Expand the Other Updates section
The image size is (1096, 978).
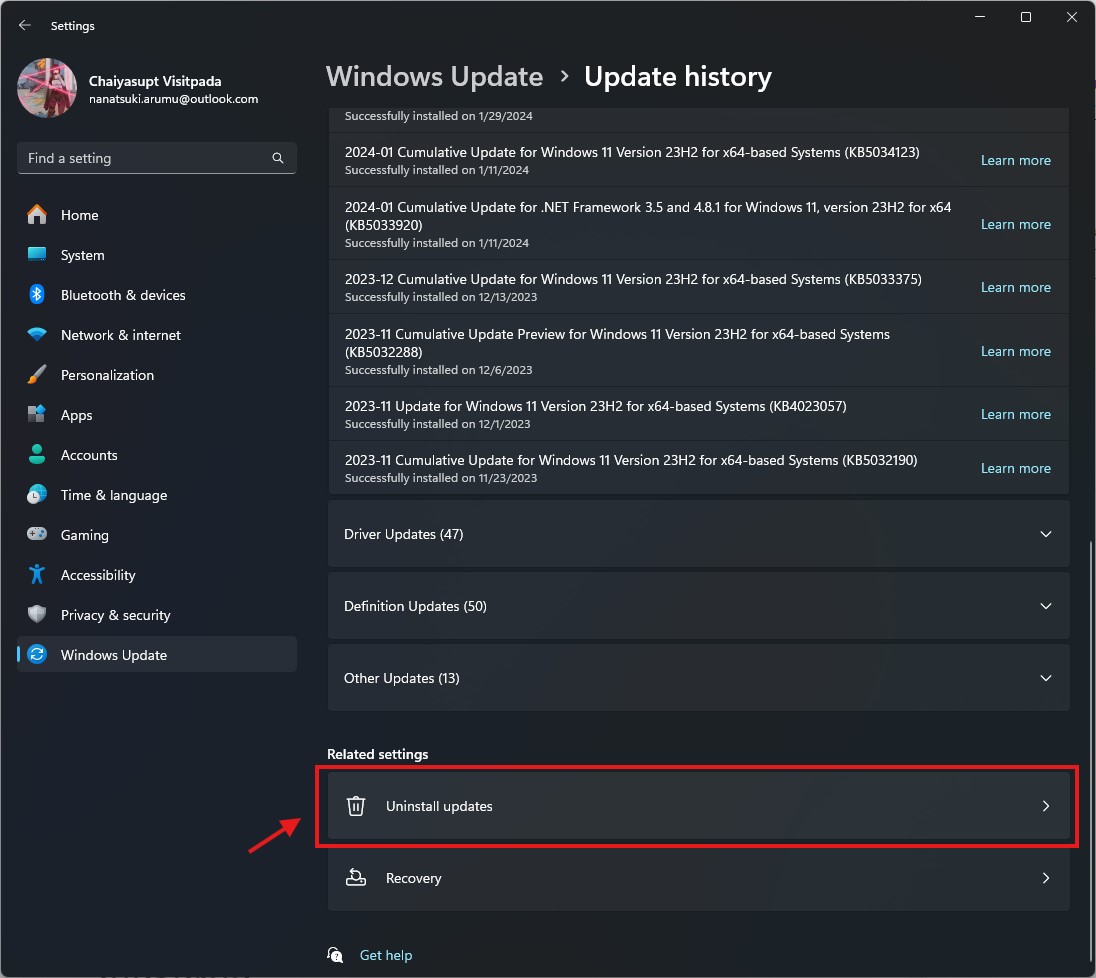698,678
